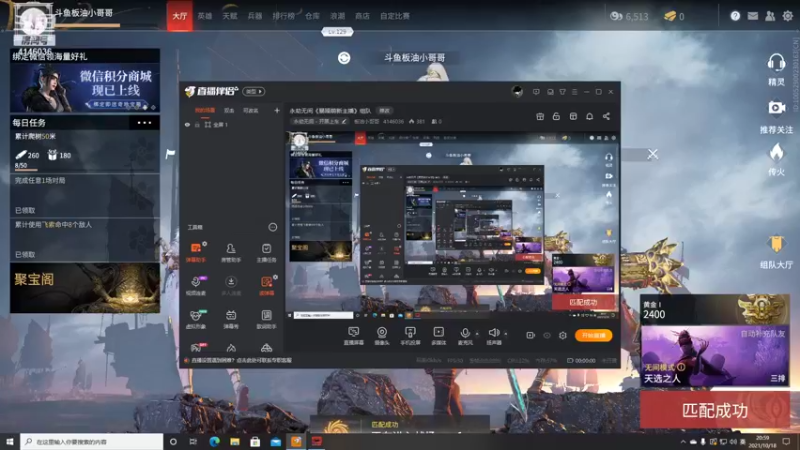Open the 弹幕助手 tool in the toolbox

click(196, 252)
